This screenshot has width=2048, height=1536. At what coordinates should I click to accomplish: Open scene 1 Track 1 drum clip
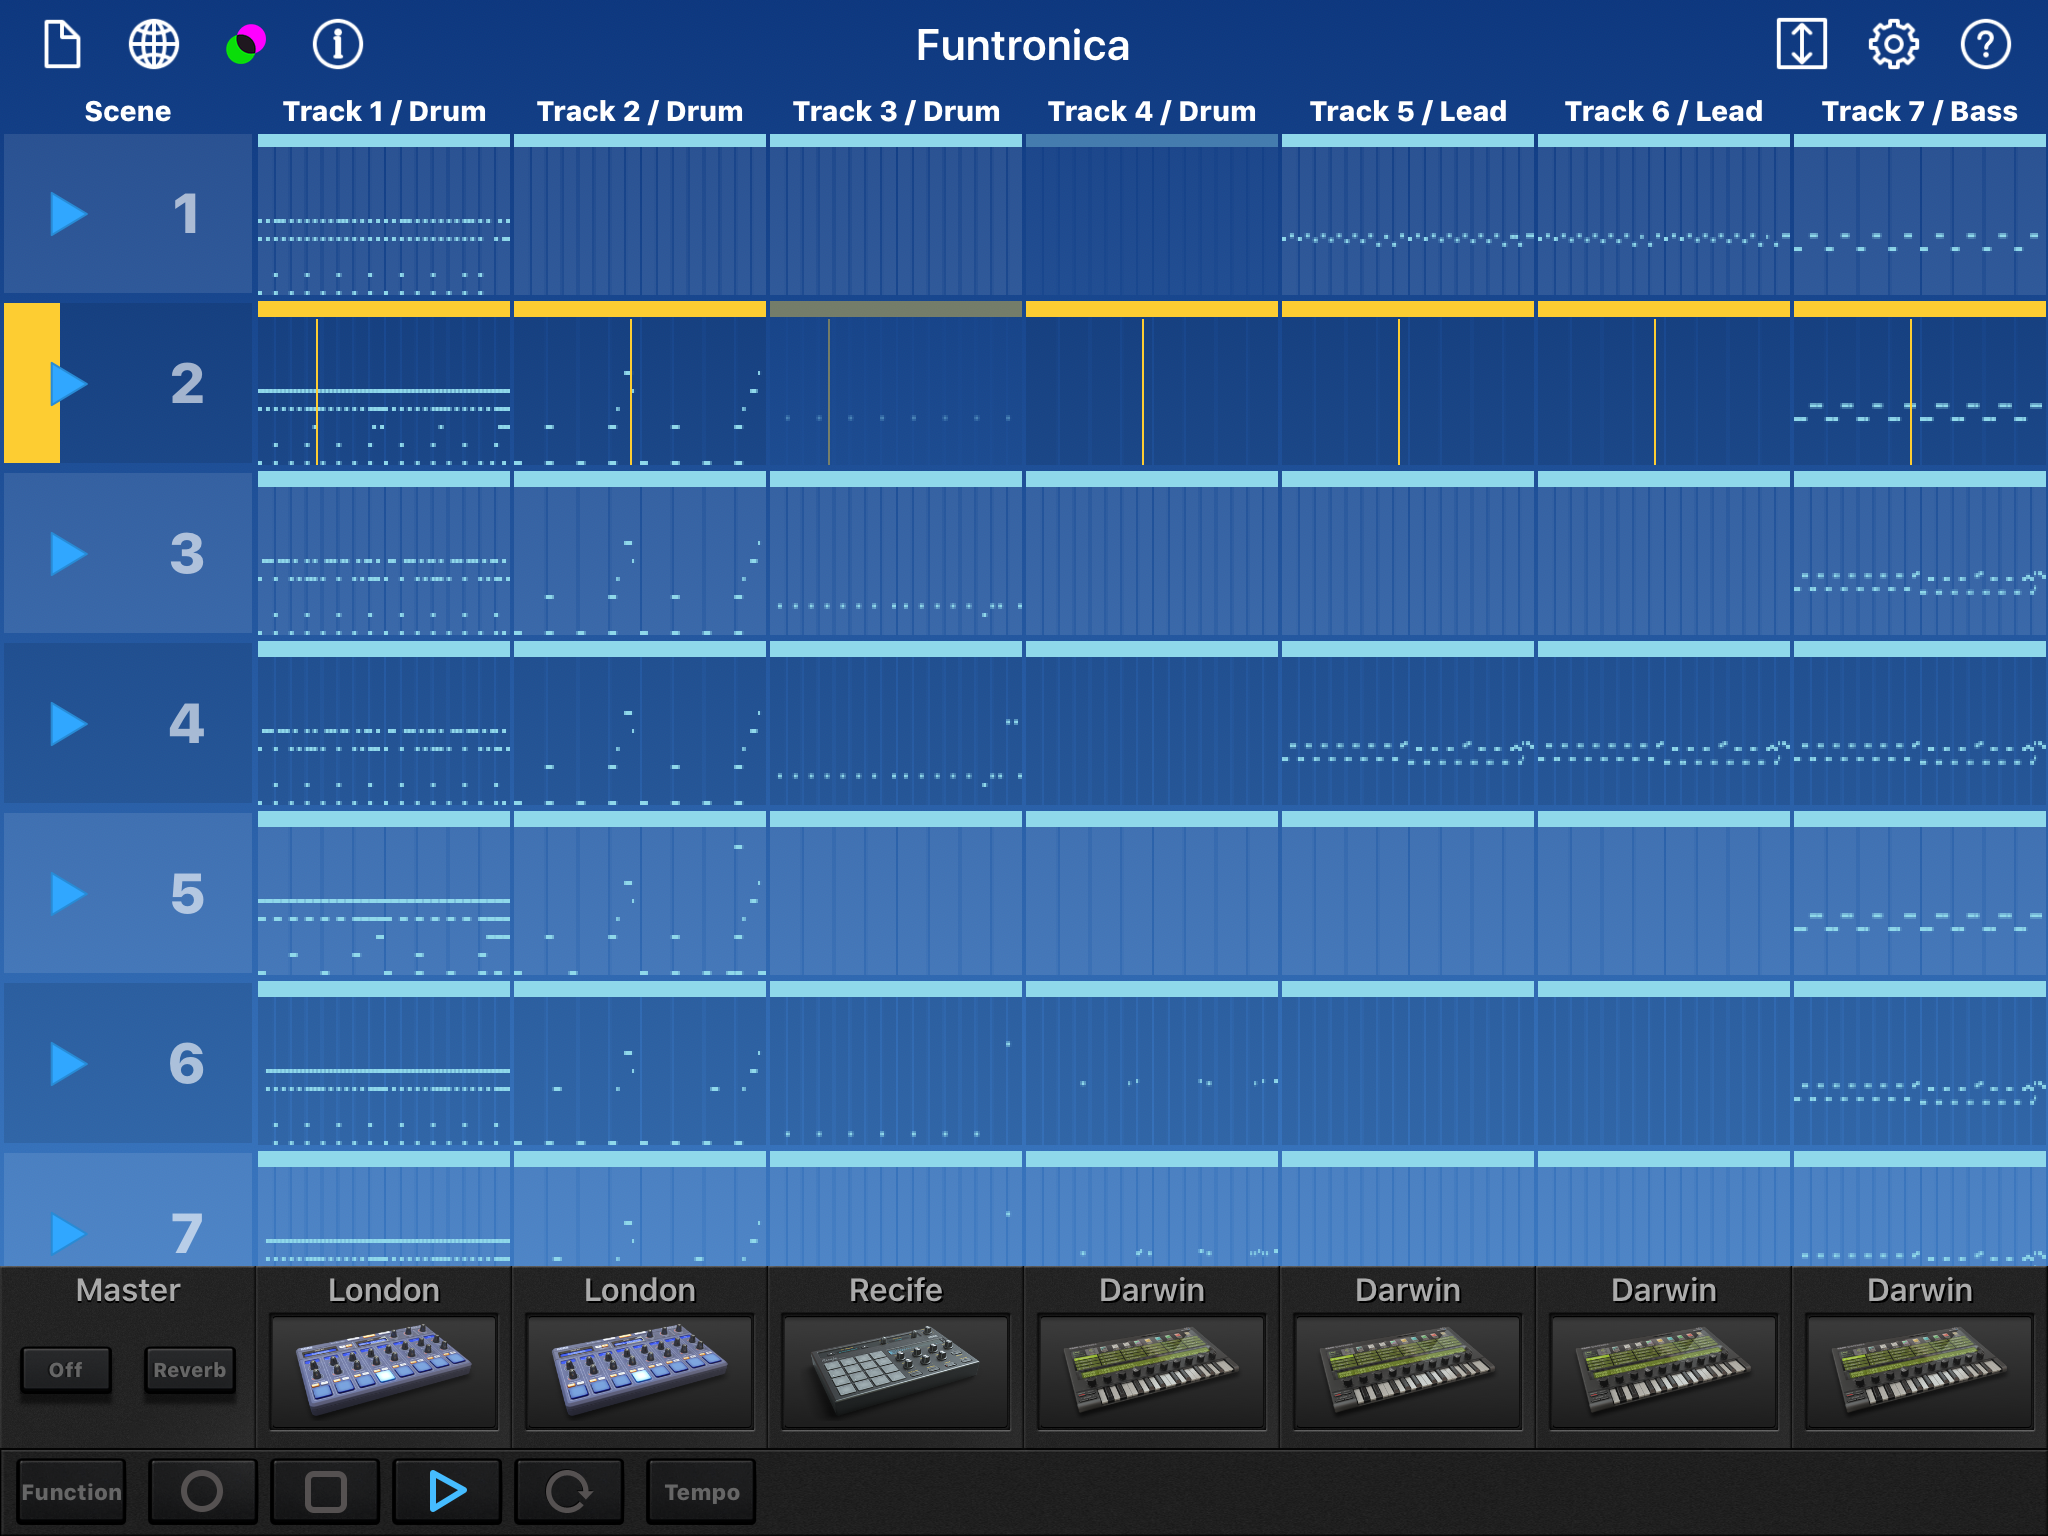tap(384, 215)
